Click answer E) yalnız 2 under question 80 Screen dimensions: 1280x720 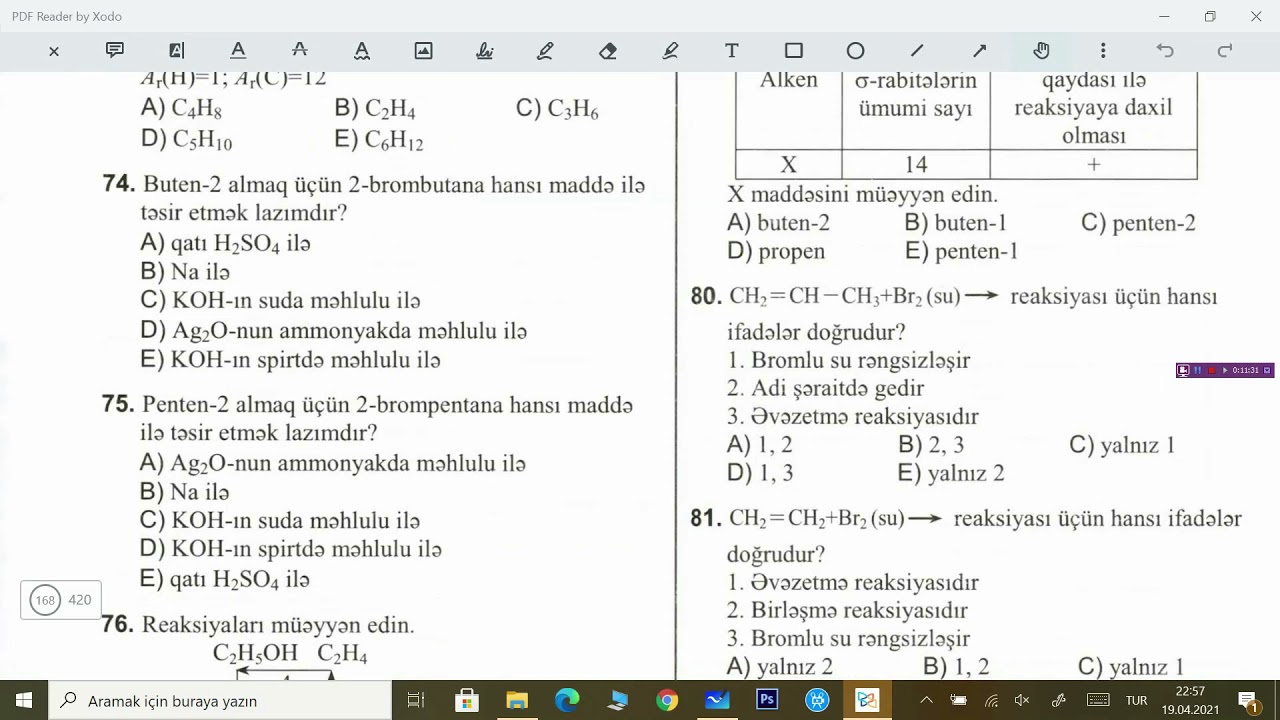[951, 473]
